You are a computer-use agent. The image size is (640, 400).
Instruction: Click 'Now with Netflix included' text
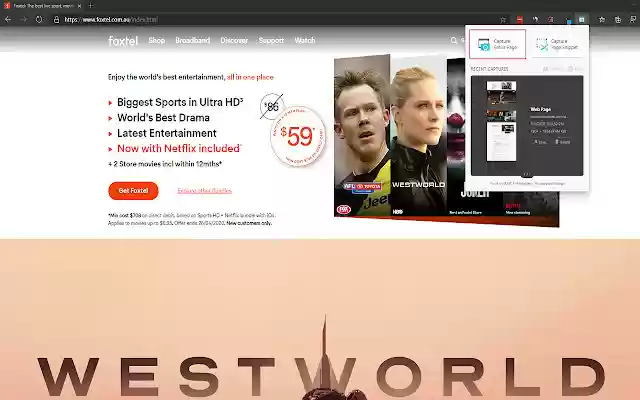(178, 149)
